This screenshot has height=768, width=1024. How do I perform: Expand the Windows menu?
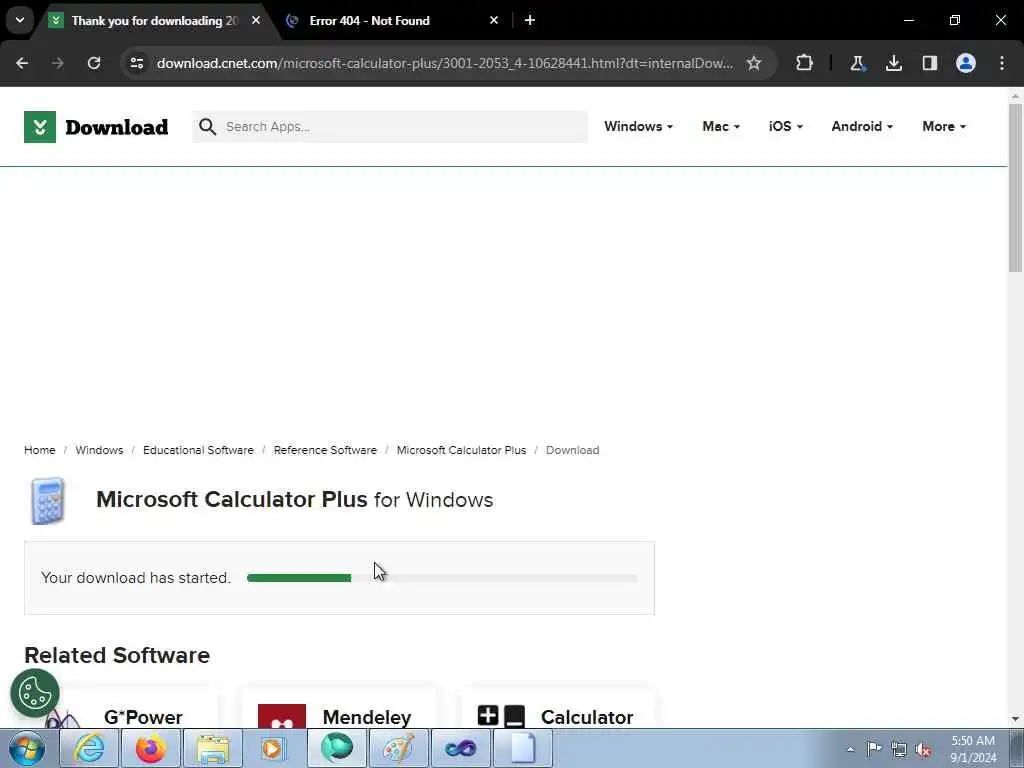pos(638,127)
